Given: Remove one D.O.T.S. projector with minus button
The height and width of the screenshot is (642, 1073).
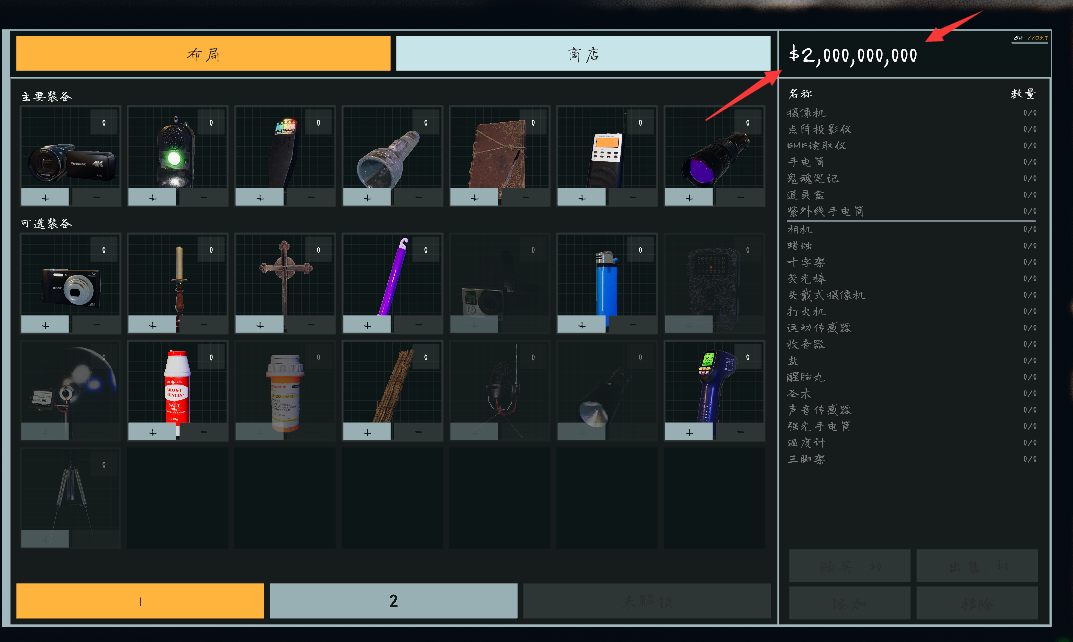Looking at the screenshot, I should 203,197.
